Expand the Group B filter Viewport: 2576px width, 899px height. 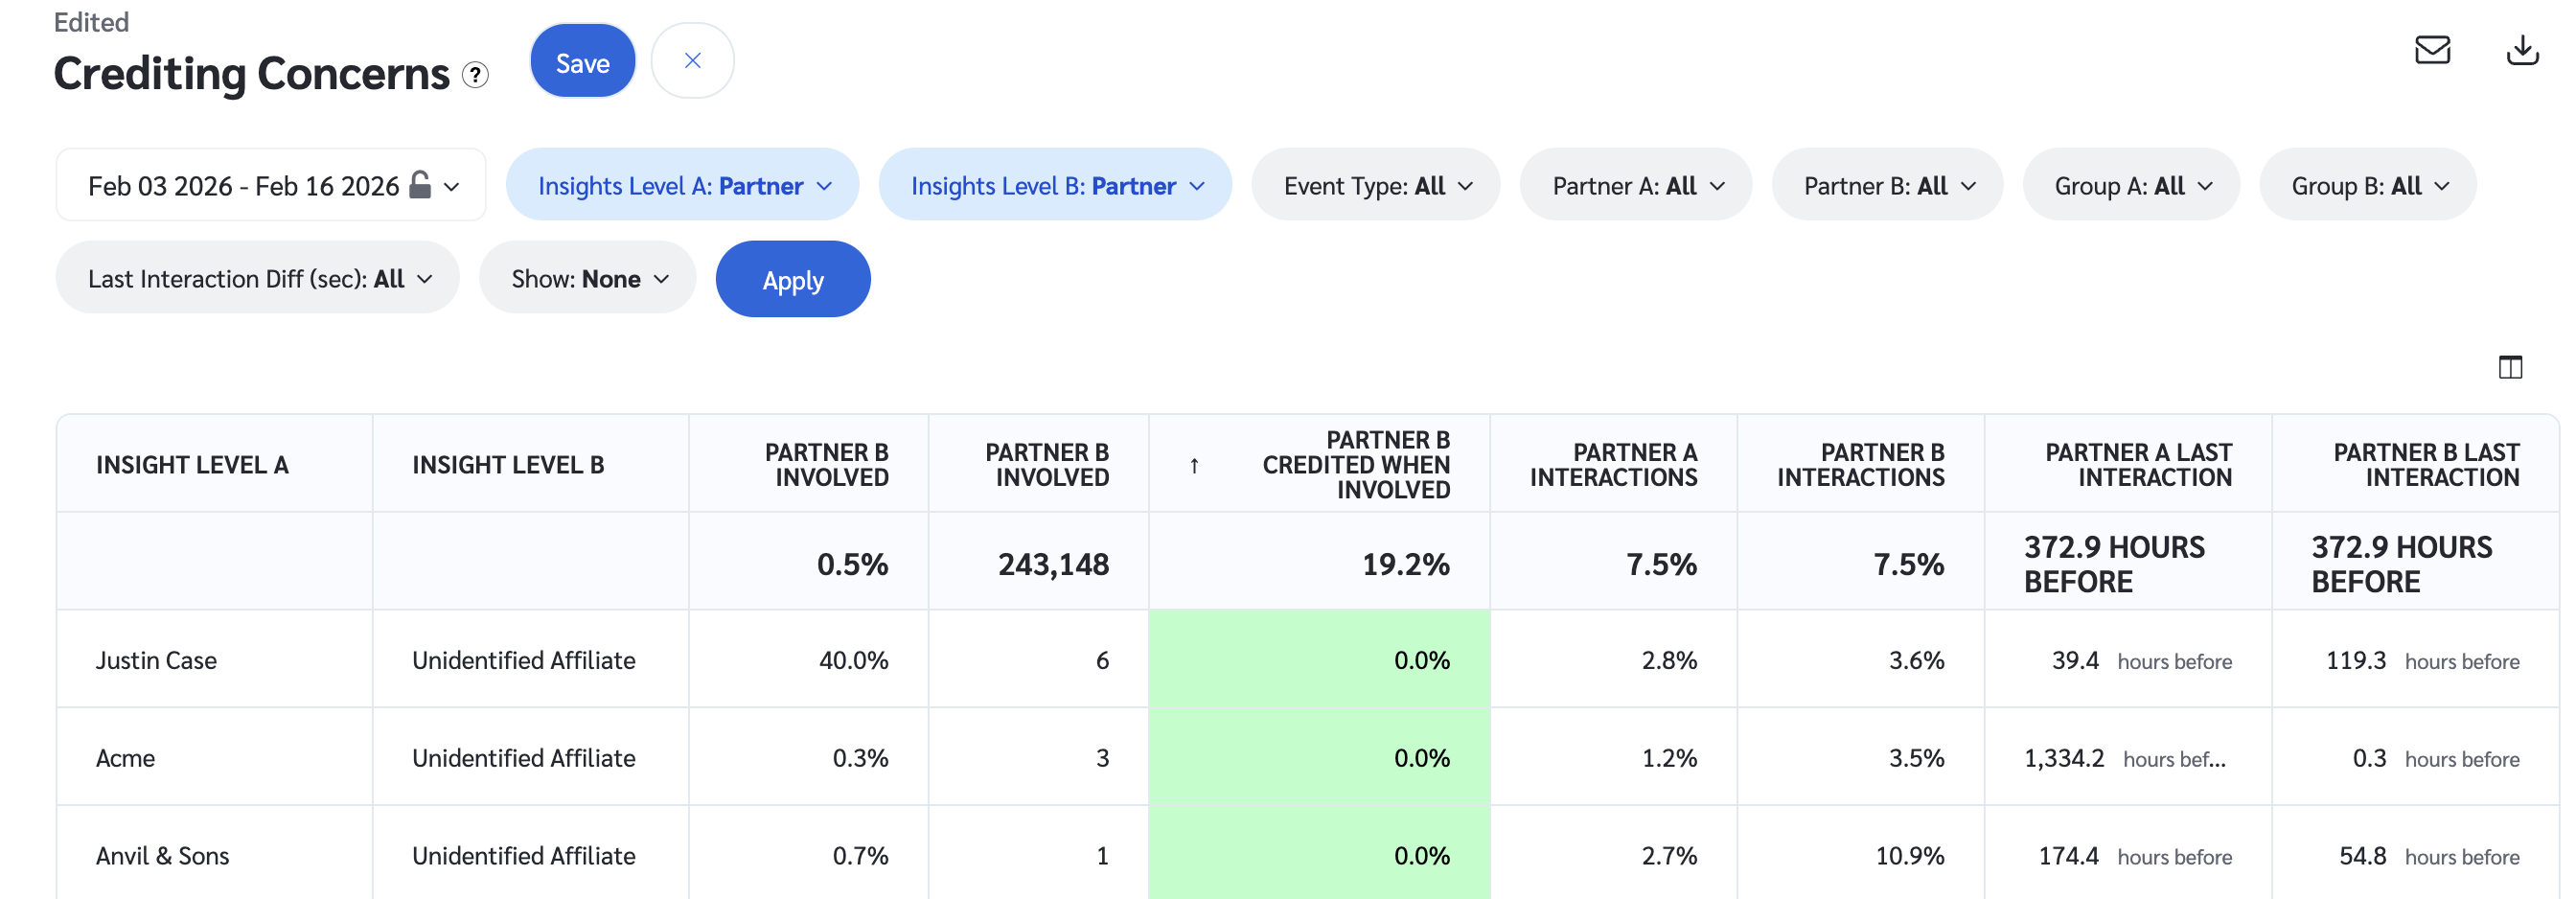point(2367,186)
